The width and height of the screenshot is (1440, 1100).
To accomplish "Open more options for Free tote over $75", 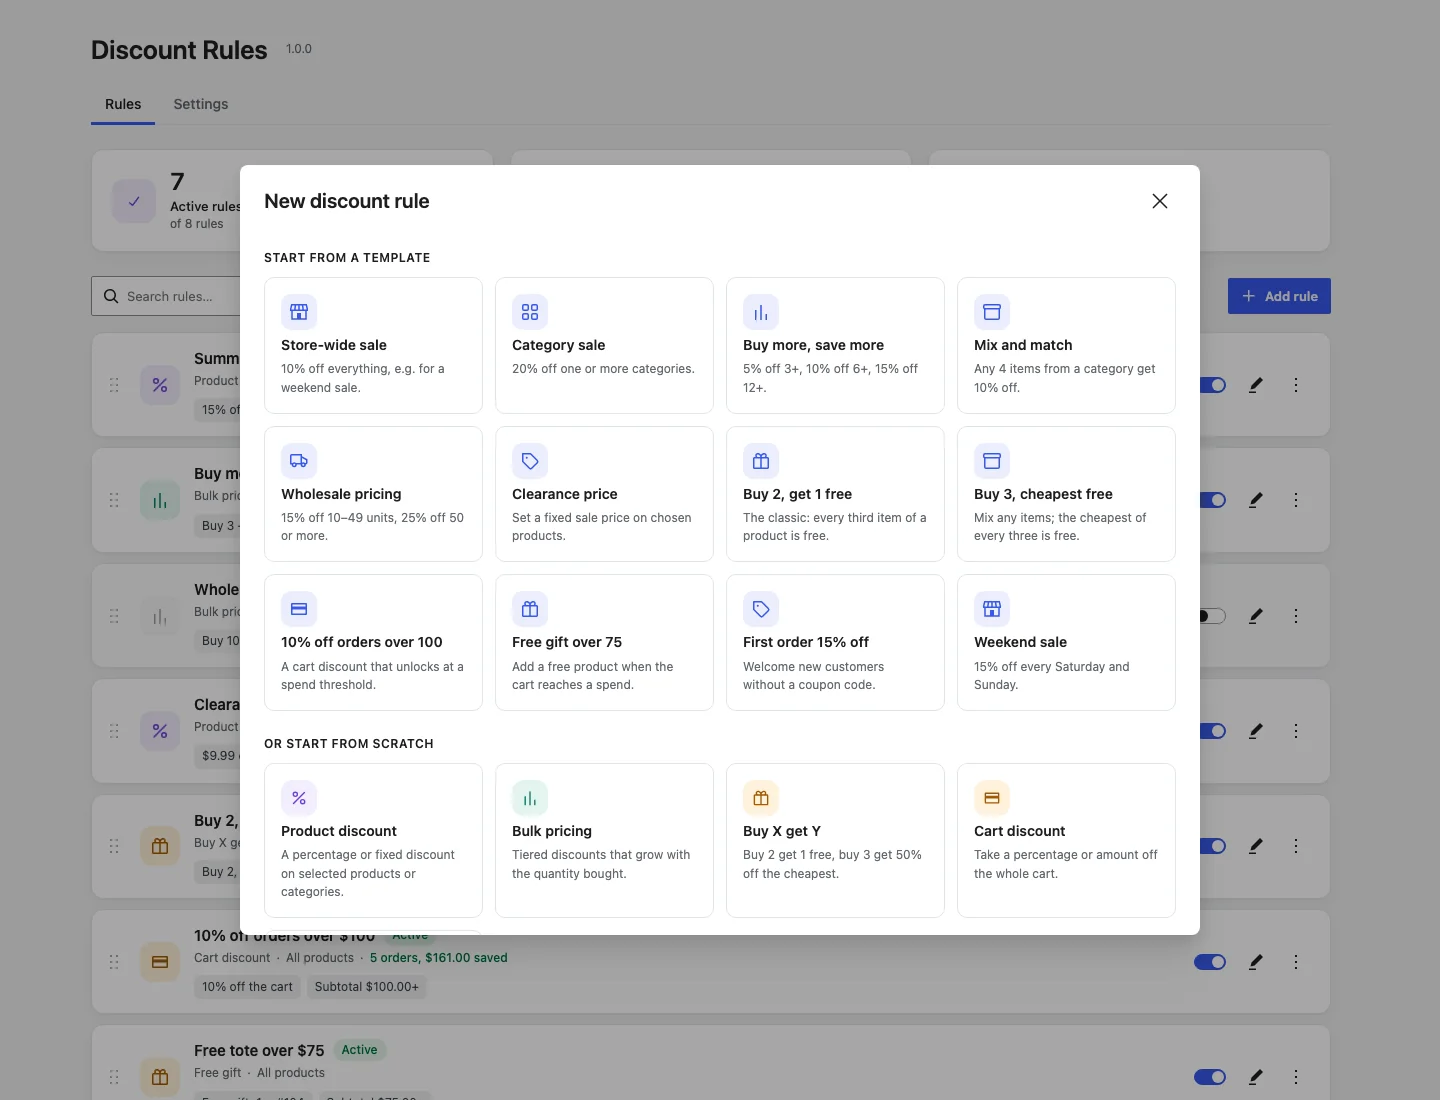I will (x=1296, y=1077).
